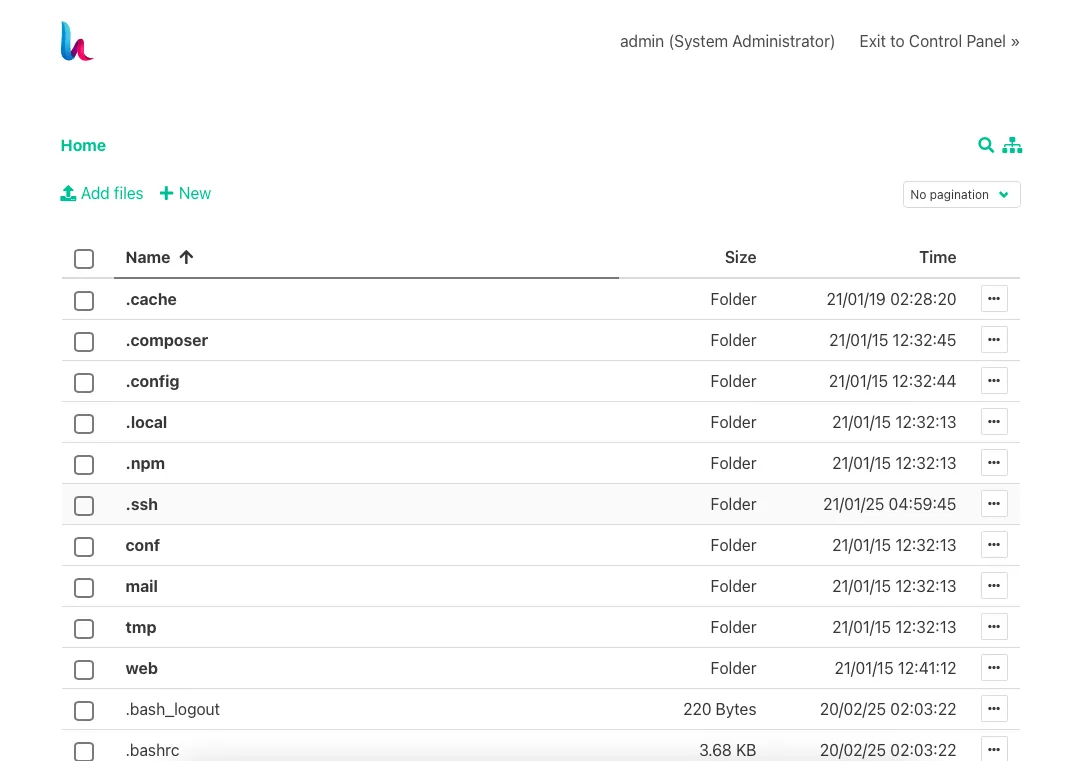Click the New plus icon
The image size is (1089, 761).
(x=166, y=193)
